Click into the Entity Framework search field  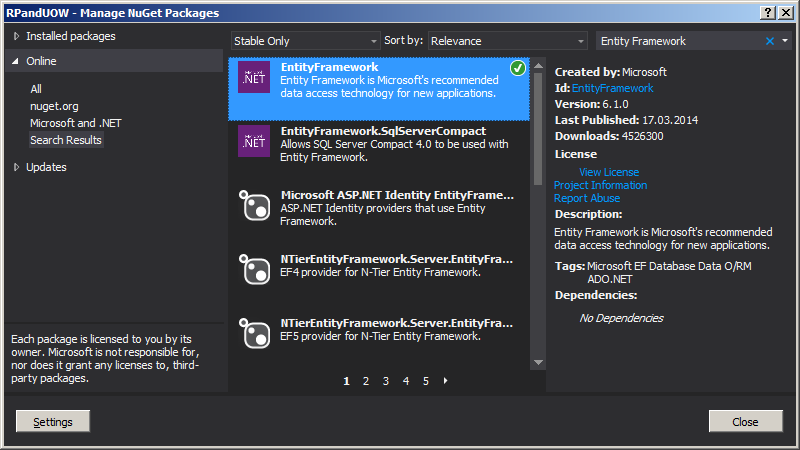pyautogui.click(x=680, y=41)
